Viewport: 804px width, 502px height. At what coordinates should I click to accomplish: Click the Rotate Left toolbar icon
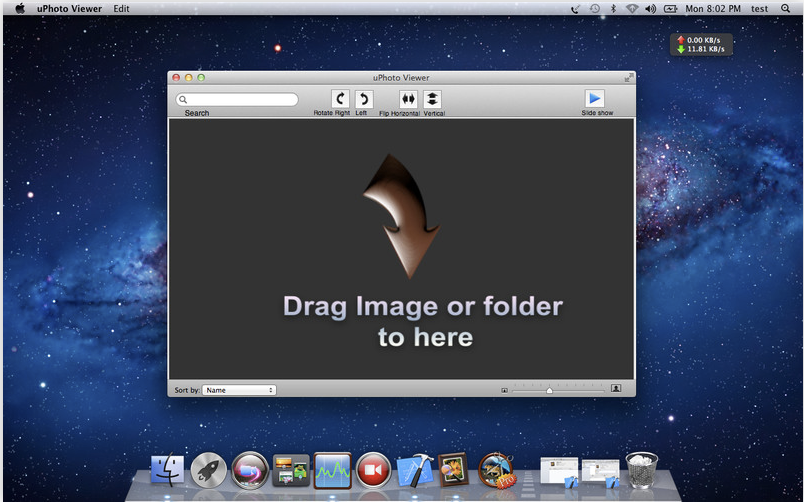click(364, 99)
